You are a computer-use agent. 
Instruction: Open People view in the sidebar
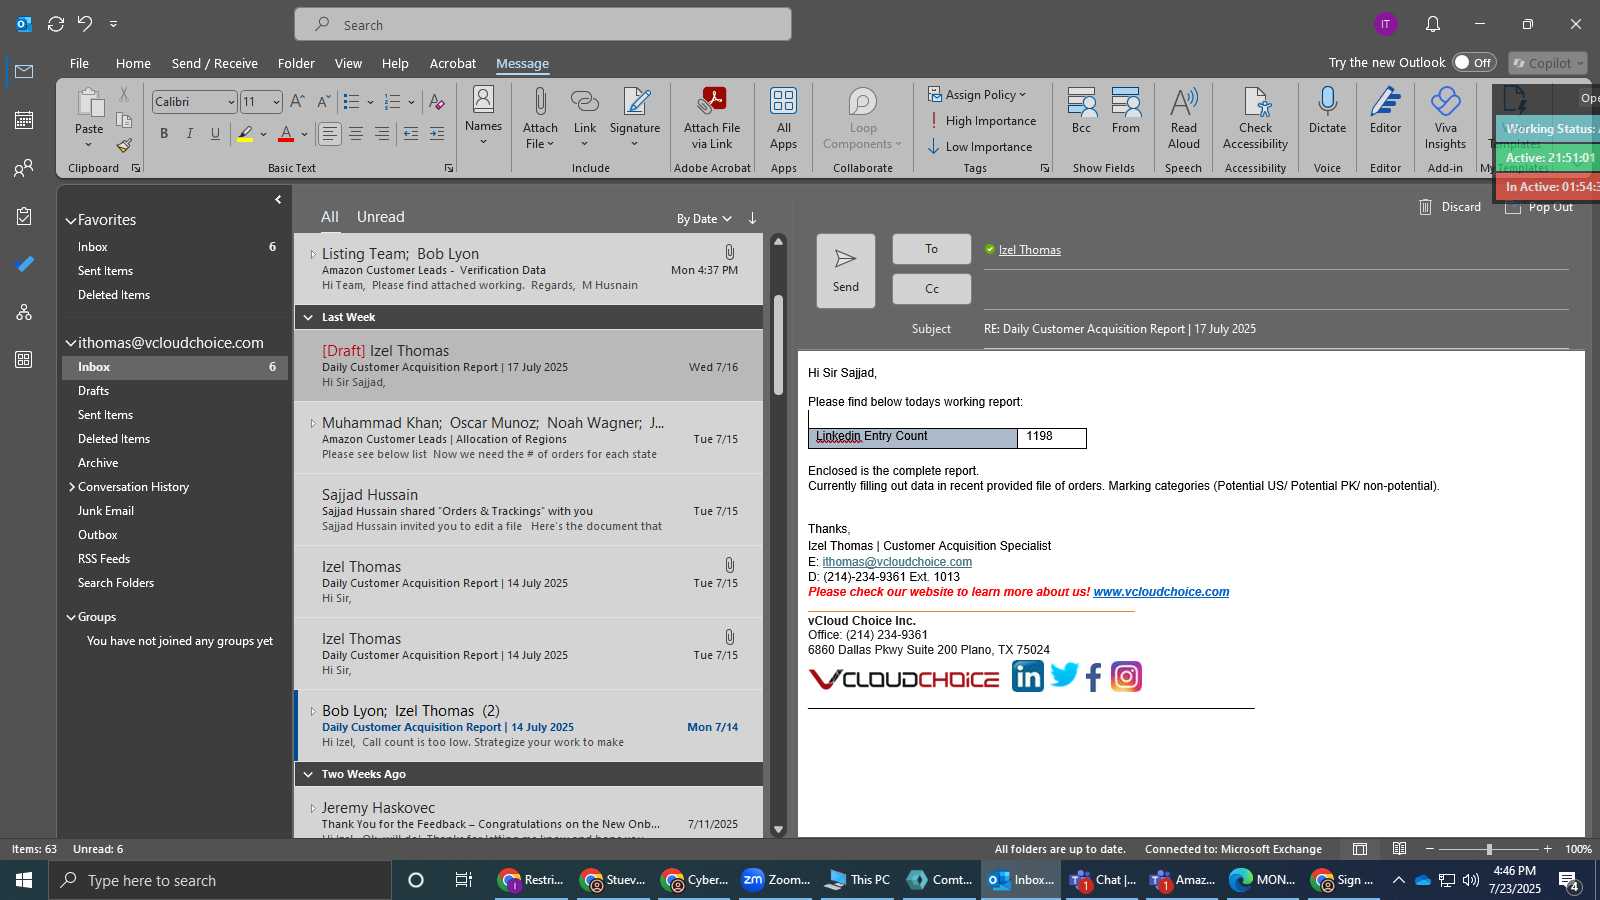[x=24, y=168]
